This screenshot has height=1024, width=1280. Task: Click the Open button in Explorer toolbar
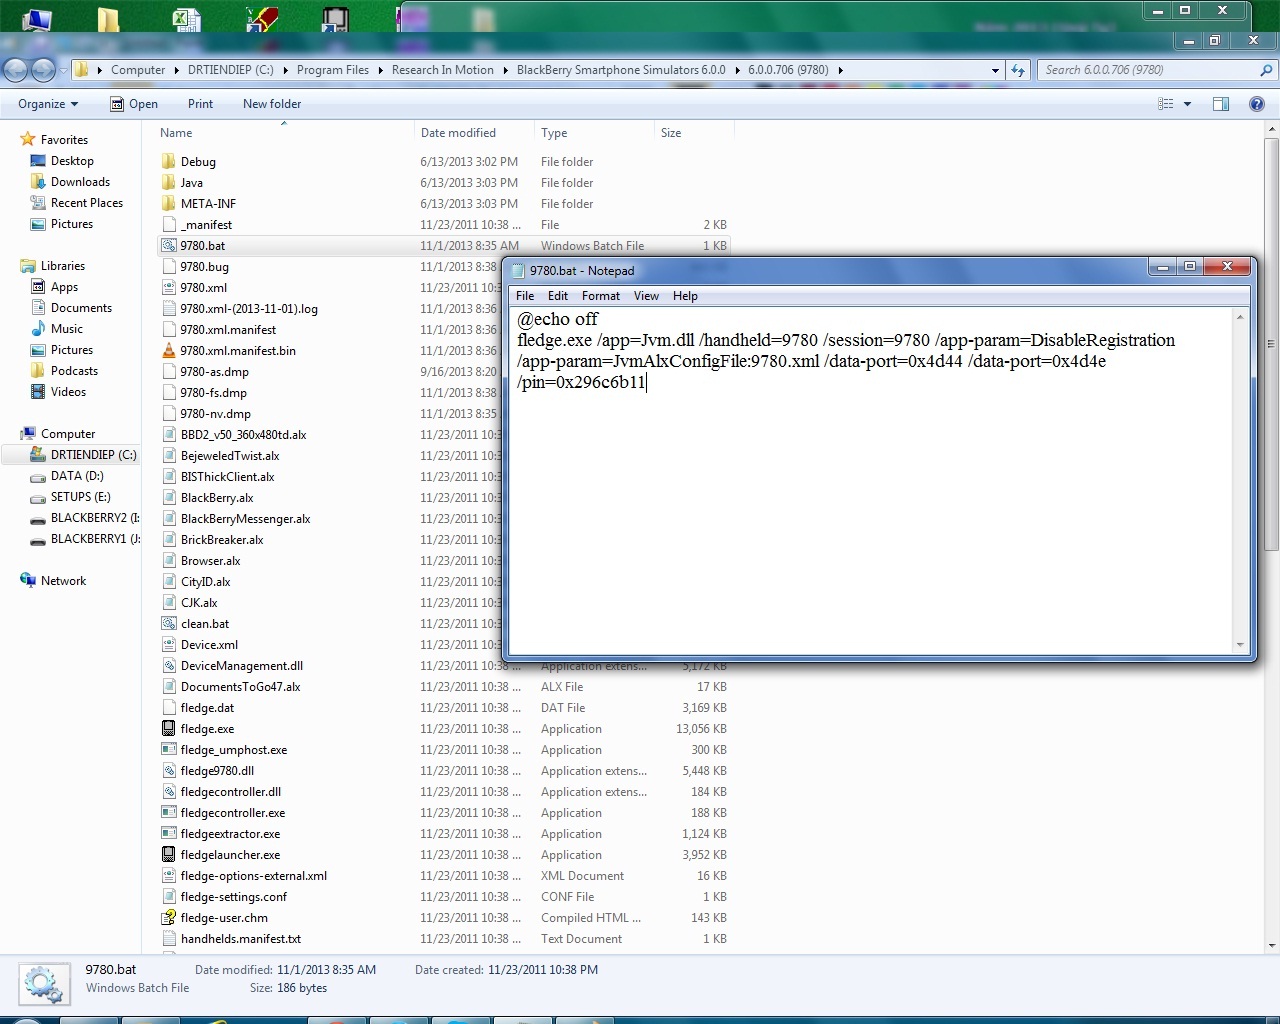(134, 104)
